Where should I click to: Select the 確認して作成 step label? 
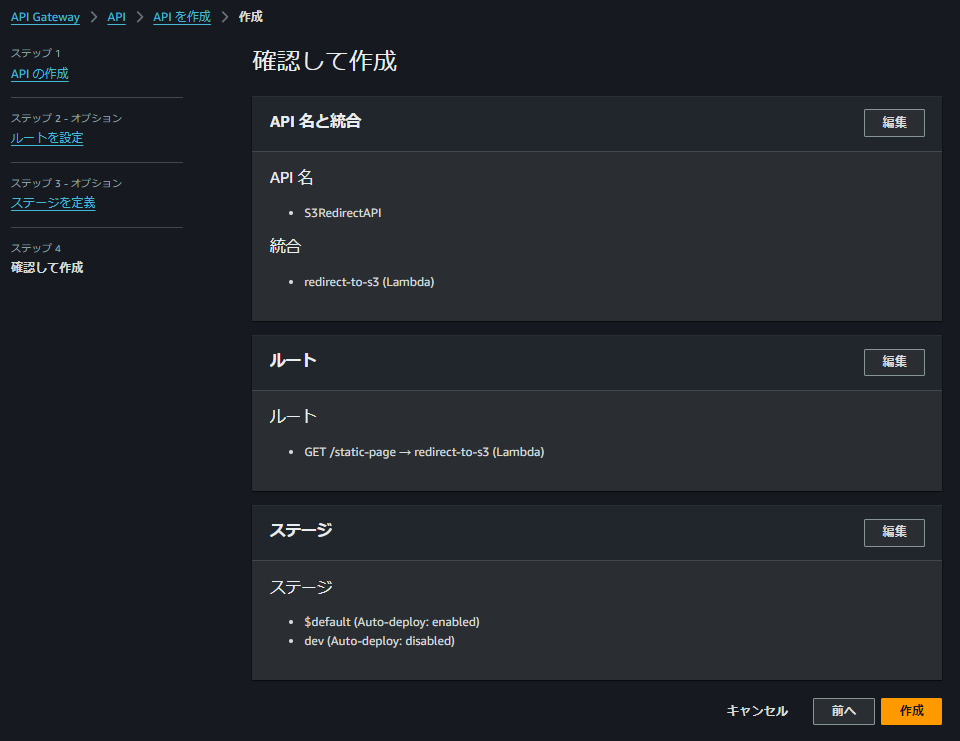[46, 267]
